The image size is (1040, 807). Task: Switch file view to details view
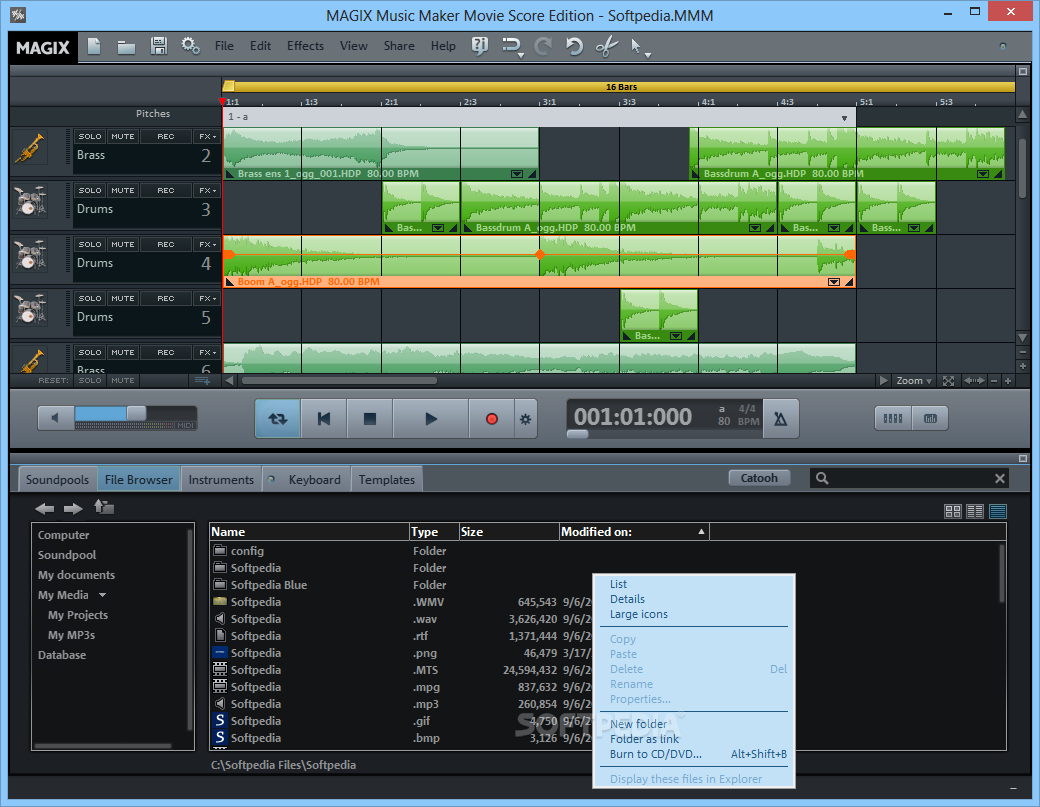pyautogui.click(x=998, y=511)
